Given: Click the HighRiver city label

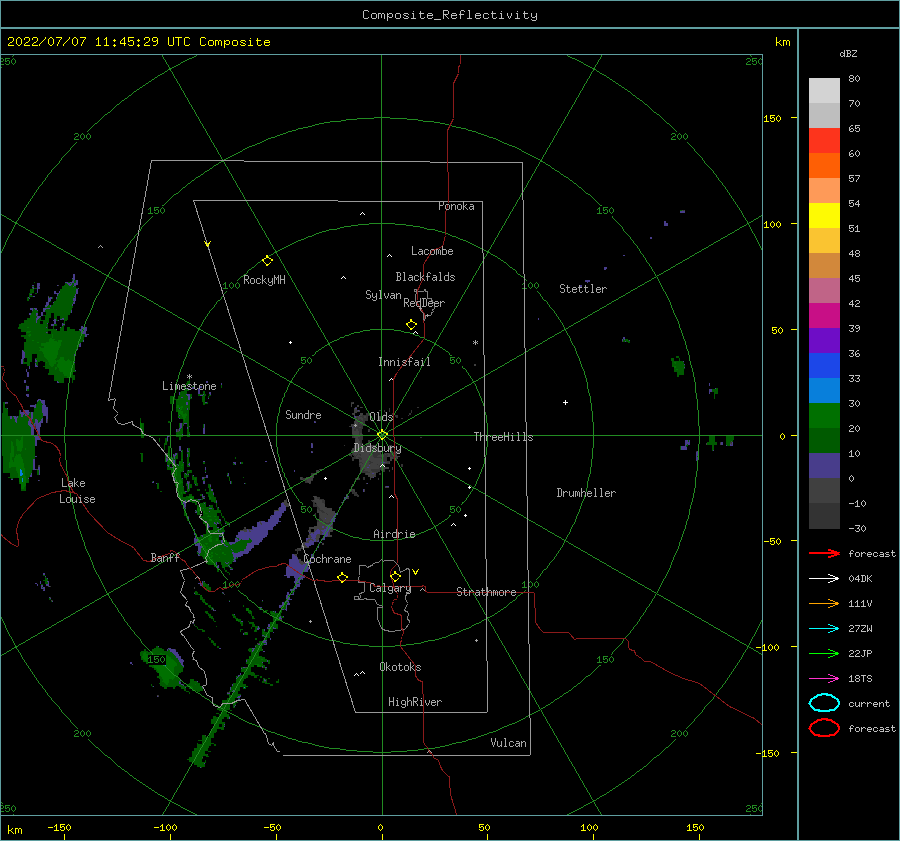Looking at the screenshot, I should point(415,702).
